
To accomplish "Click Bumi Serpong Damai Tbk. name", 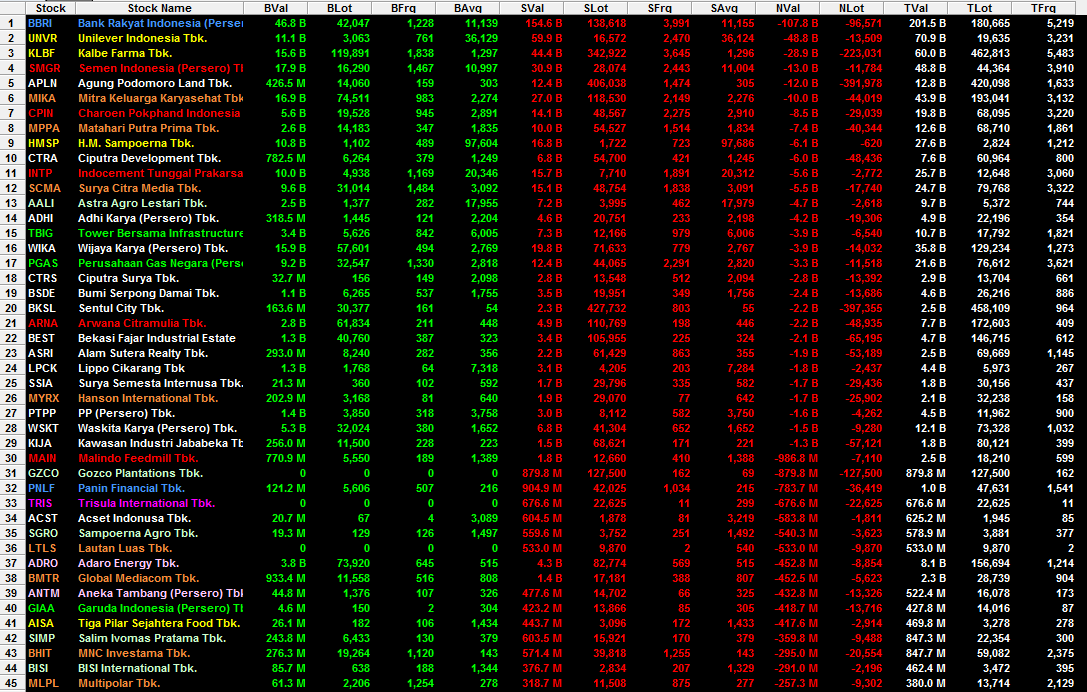I will click(148, 293).
